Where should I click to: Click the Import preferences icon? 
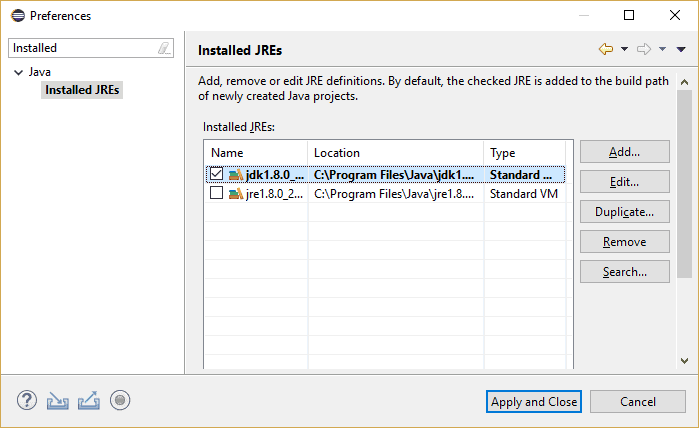pos(58,400)
